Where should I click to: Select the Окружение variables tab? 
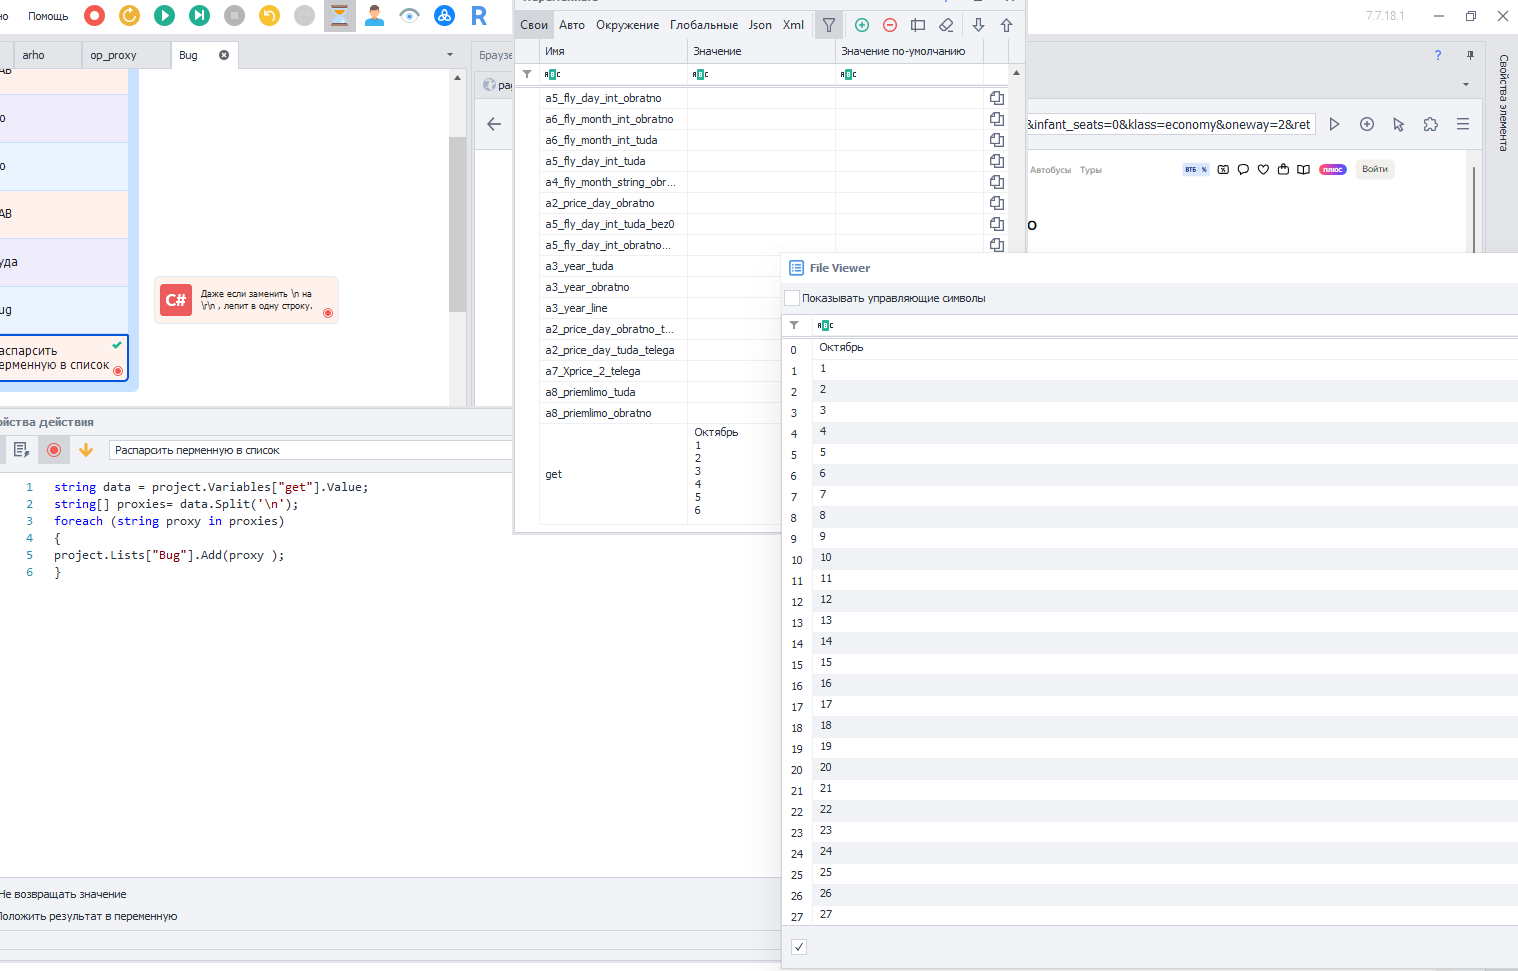tap(628, 25)
